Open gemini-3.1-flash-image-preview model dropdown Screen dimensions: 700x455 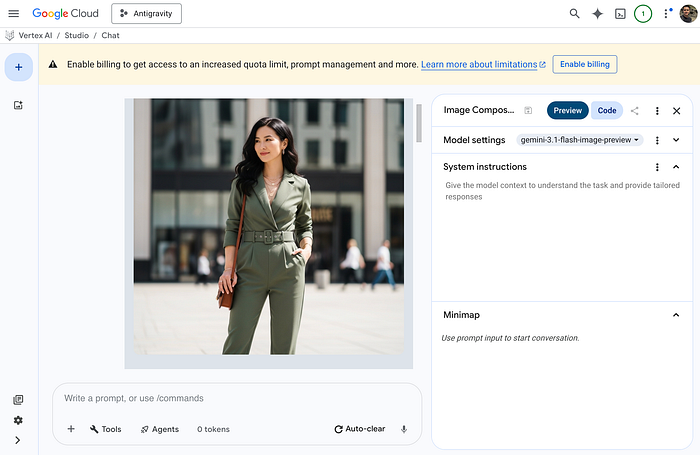click(x=579, y=140)
